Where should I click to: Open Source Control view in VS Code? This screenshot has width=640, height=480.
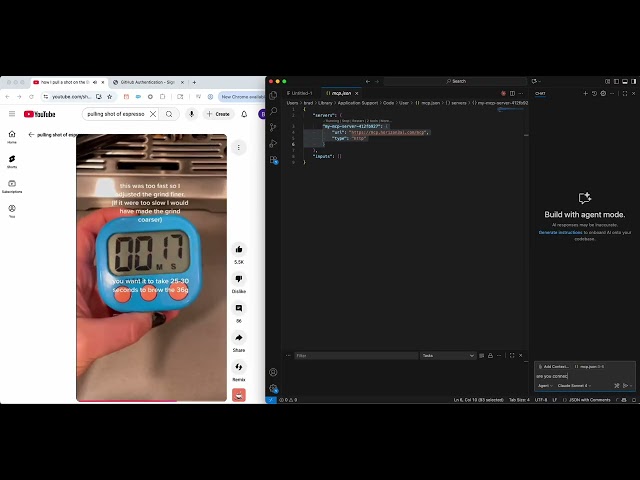pyautogui.click(x=273, y=127)
